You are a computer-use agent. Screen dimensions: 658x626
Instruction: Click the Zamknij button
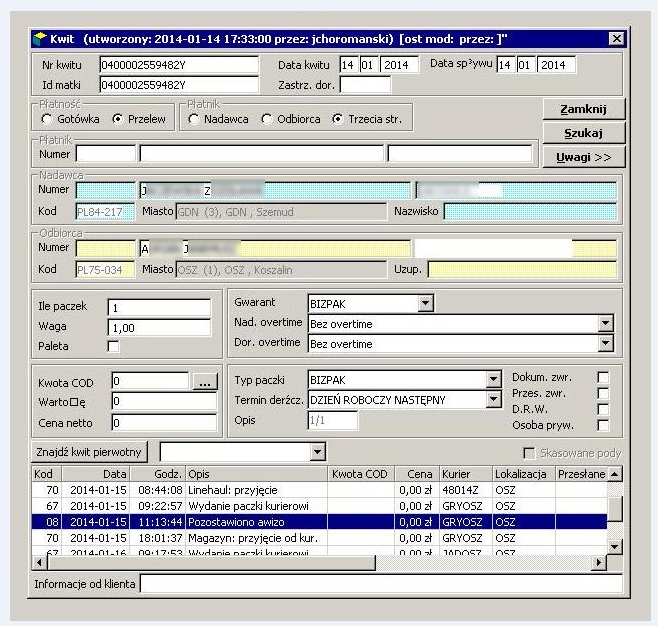584,109
